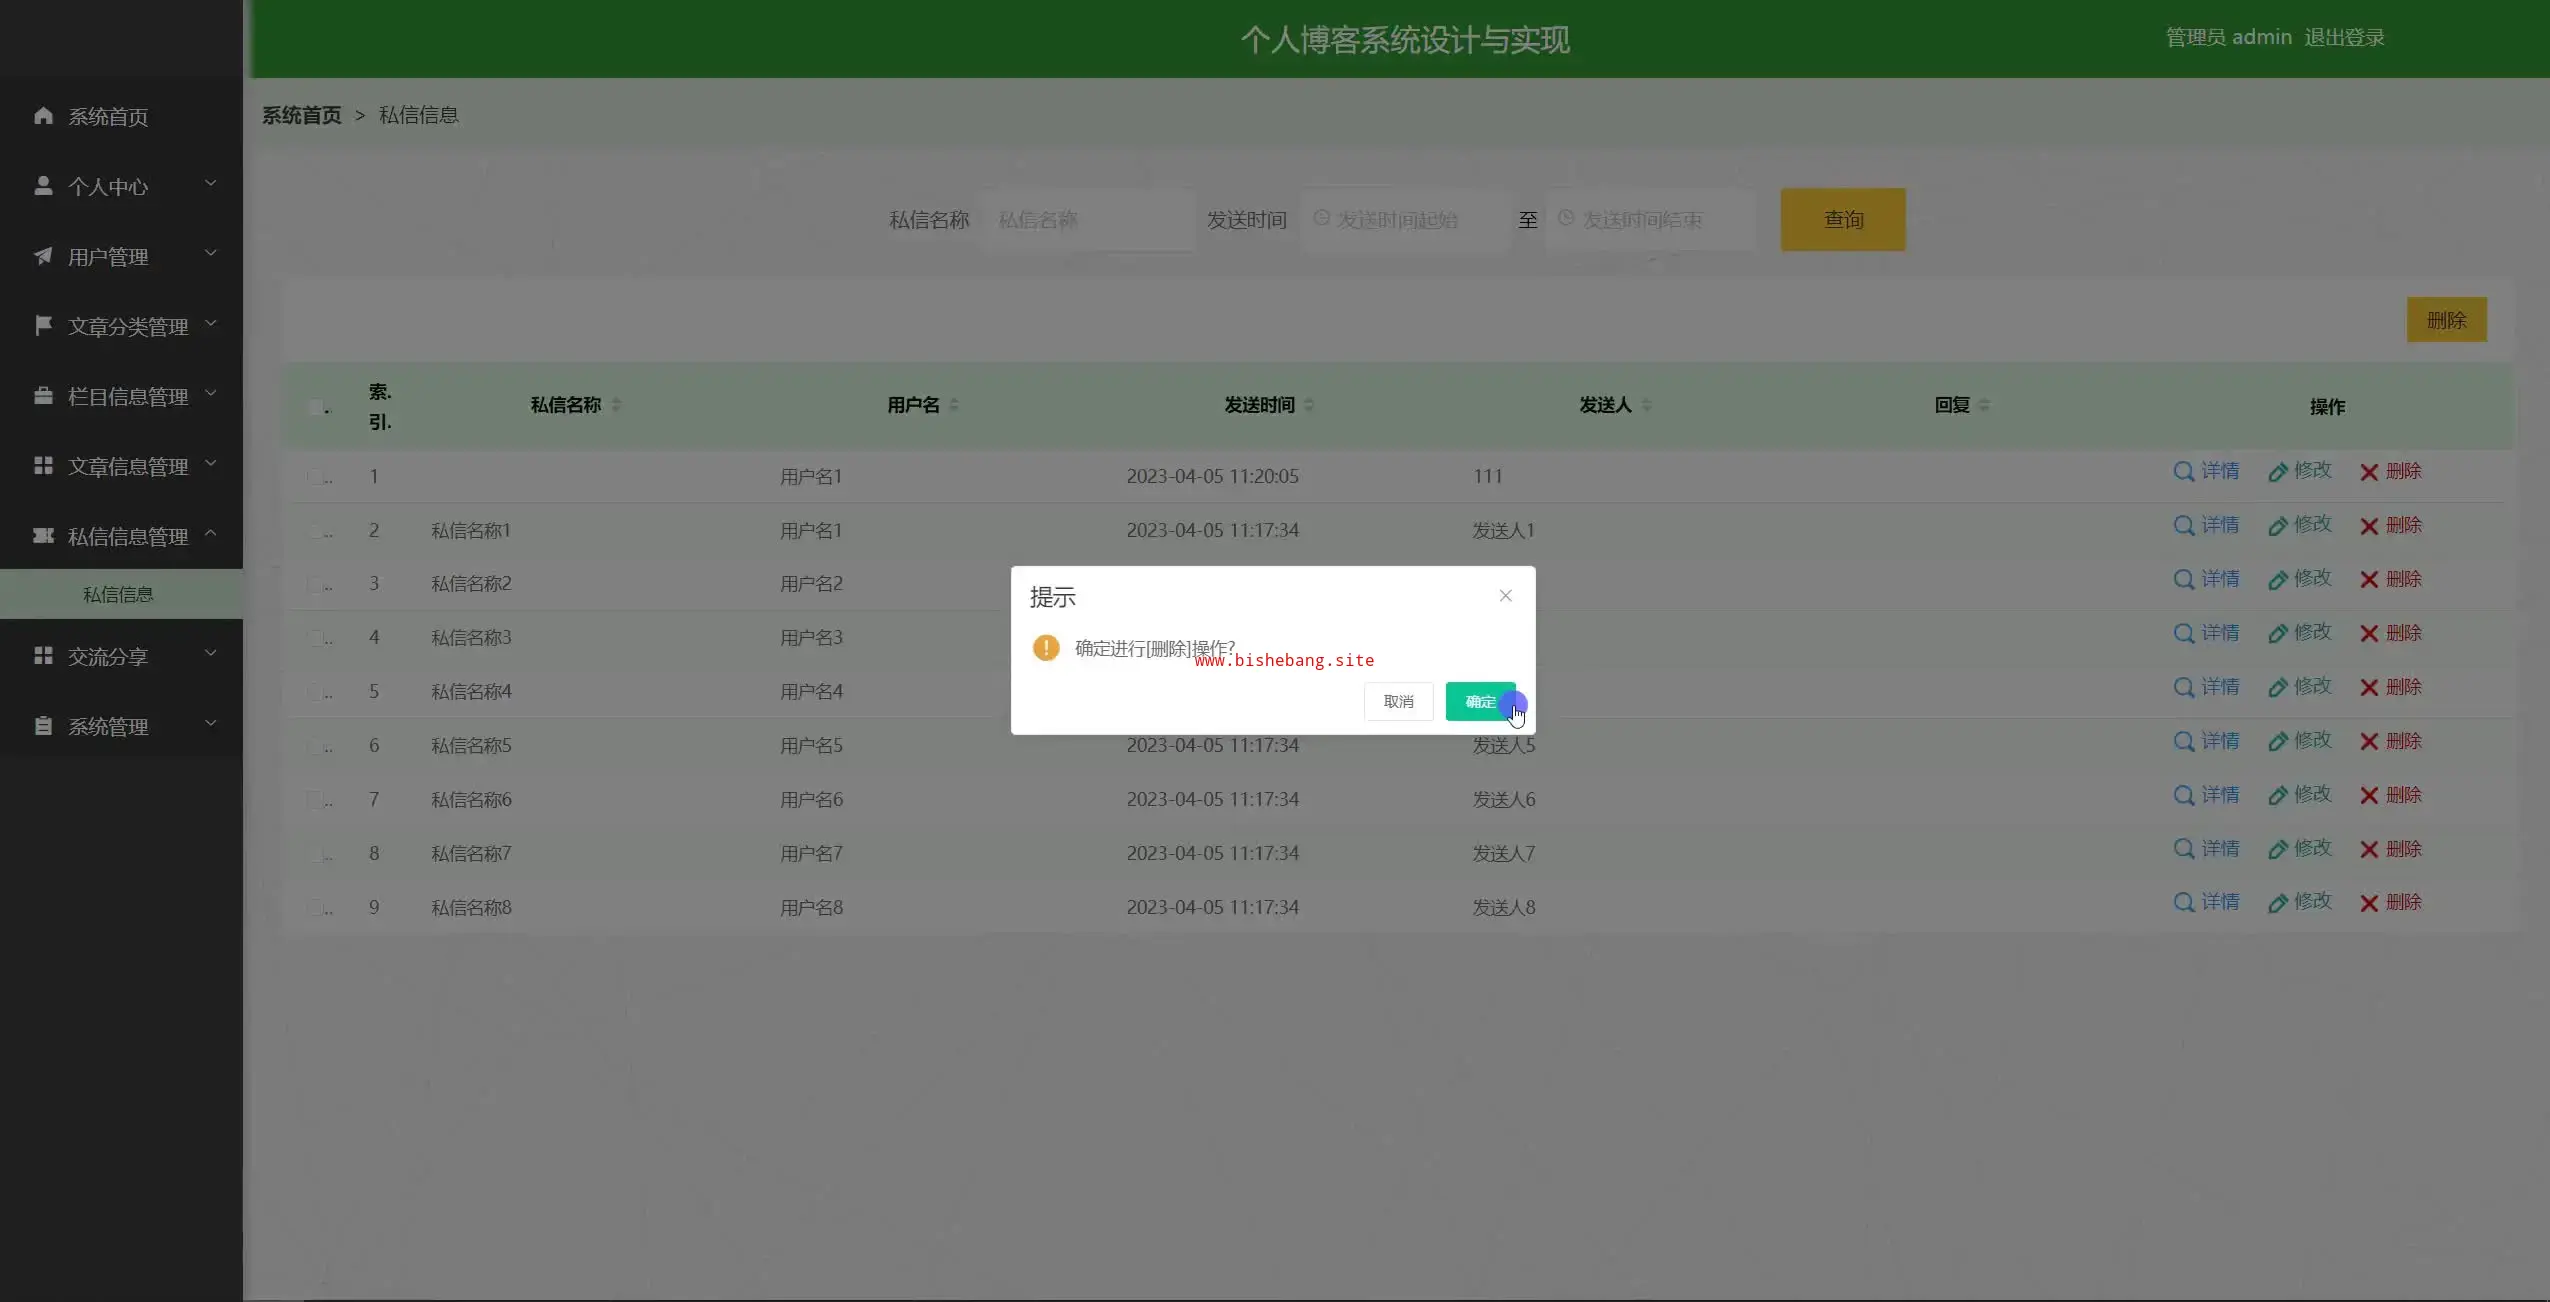Click the yellow 查询 search button
Image resolution: width=2550 pixels, height=1302 pixels.
coord(1842,220)
